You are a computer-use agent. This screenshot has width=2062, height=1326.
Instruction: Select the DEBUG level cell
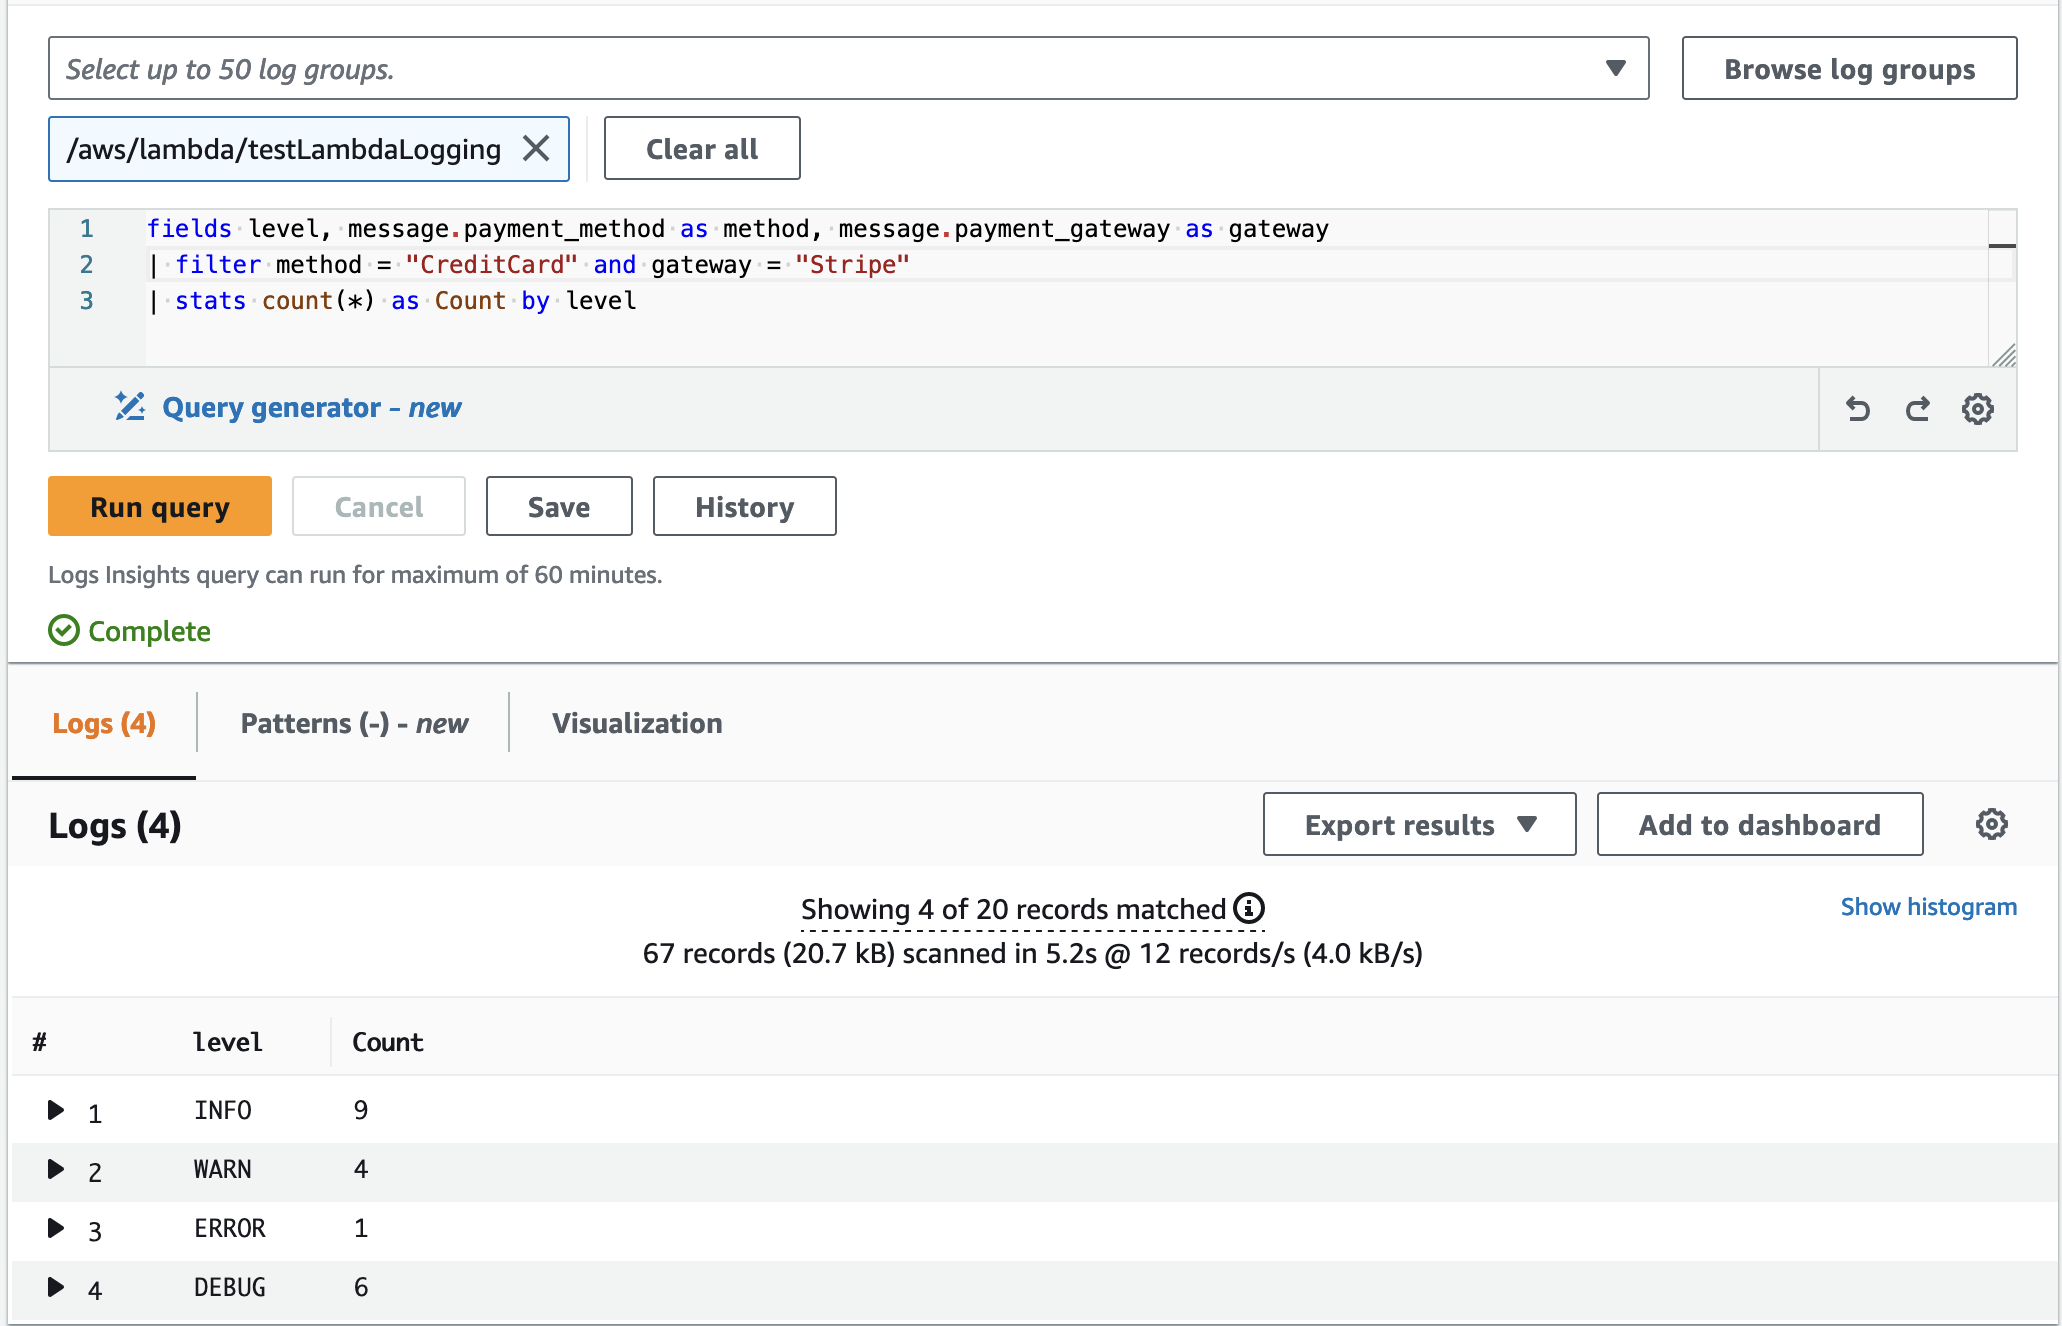pyautogui.click(x=230, y=1287)
